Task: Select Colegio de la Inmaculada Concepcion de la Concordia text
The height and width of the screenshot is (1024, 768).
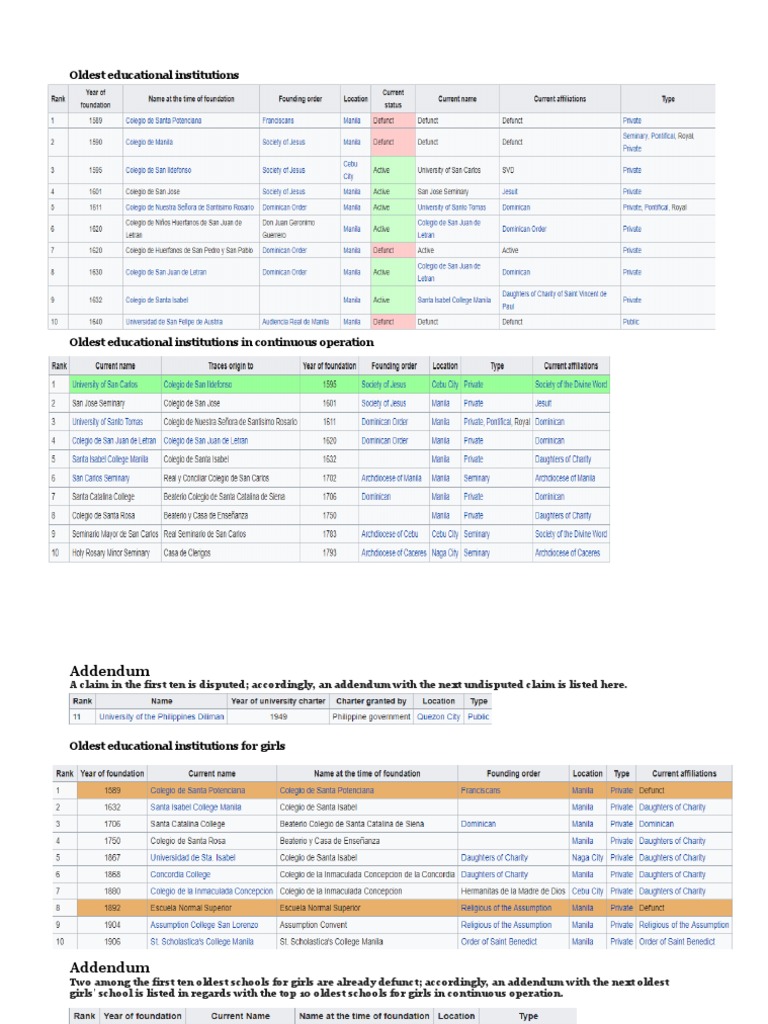Action: 367,874
